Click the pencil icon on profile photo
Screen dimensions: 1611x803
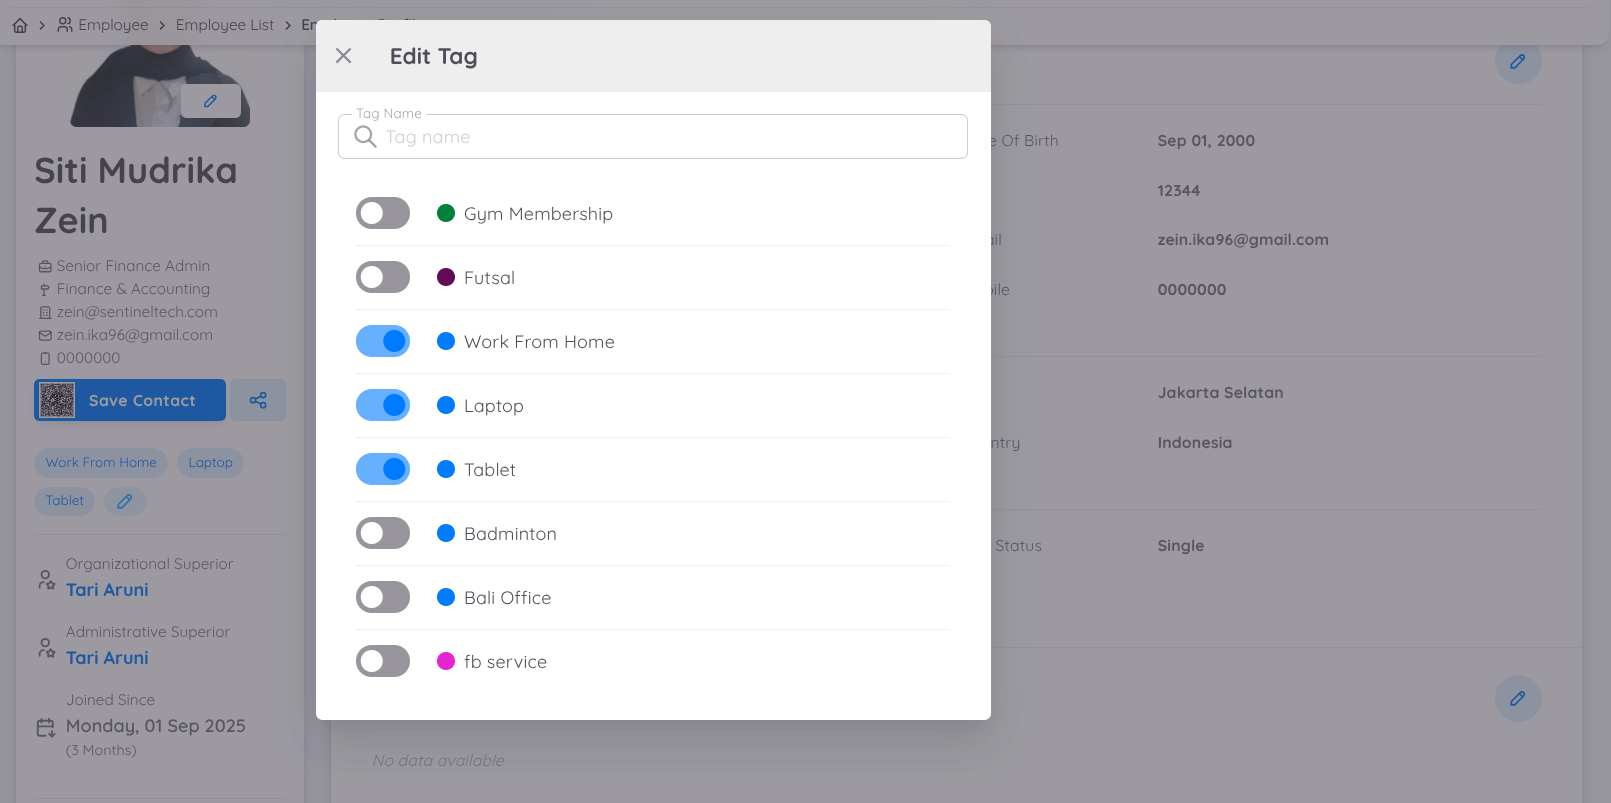click(210, 101)
